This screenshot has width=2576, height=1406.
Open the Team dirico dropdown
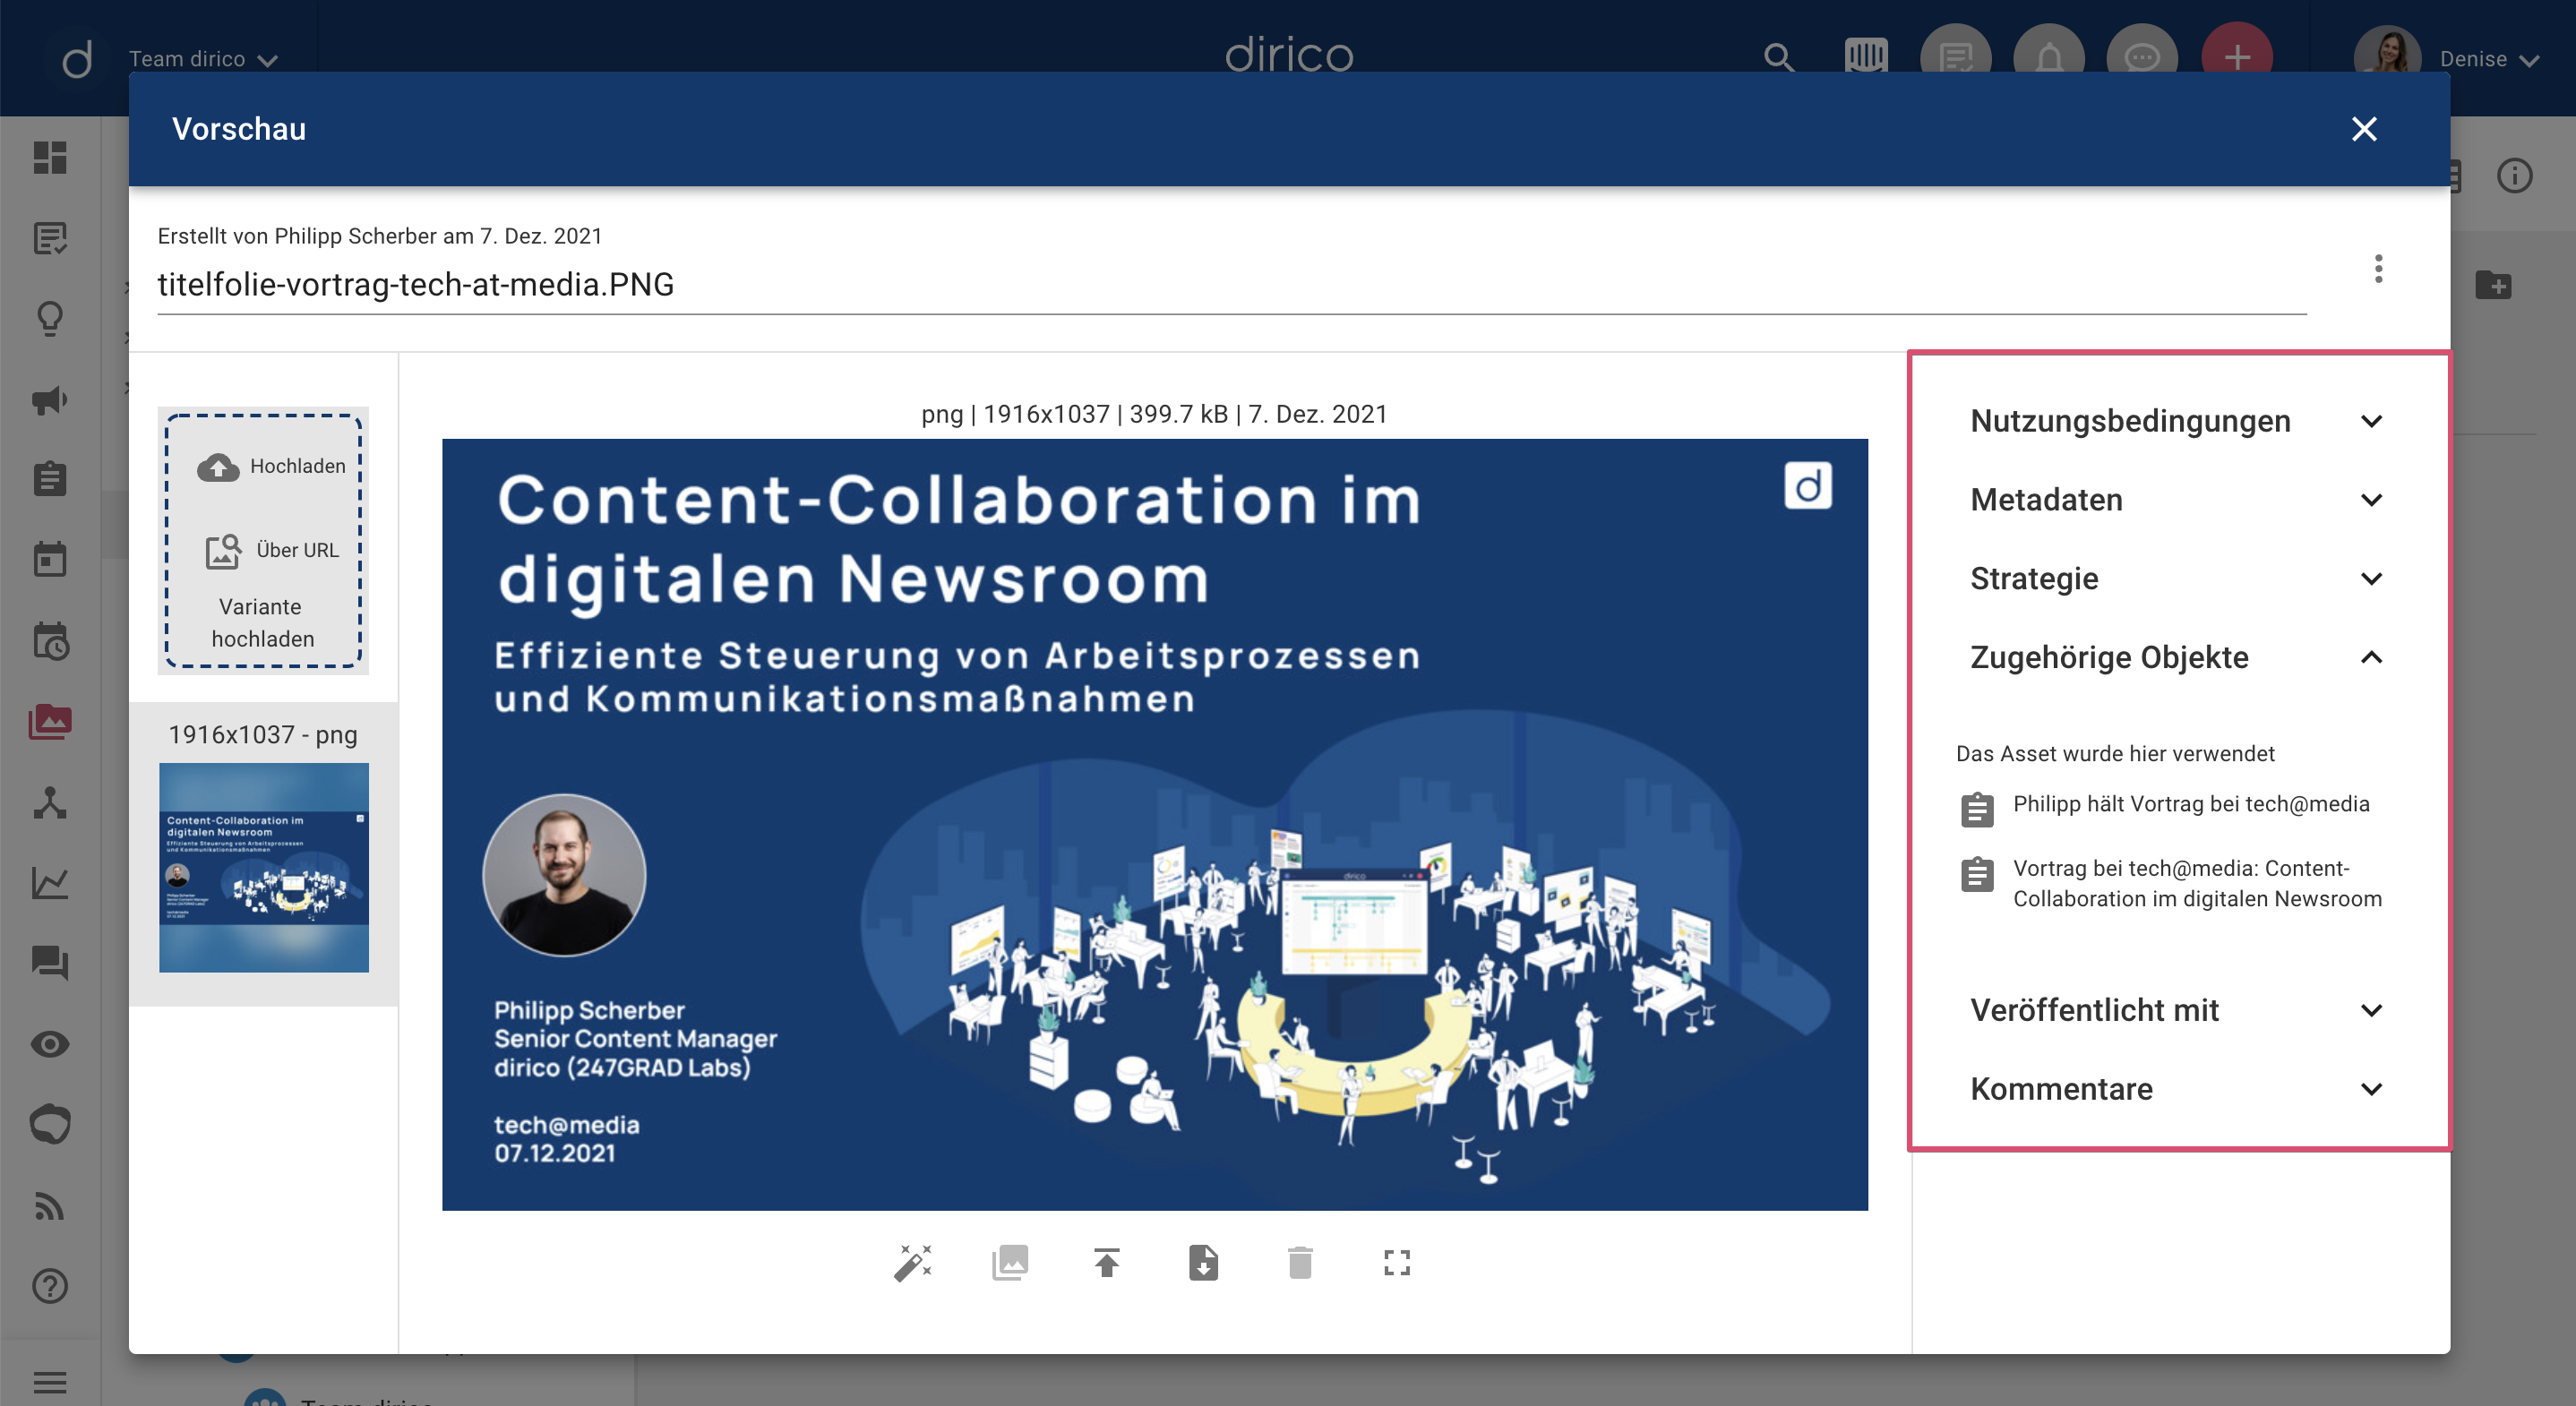pos(203,59)
